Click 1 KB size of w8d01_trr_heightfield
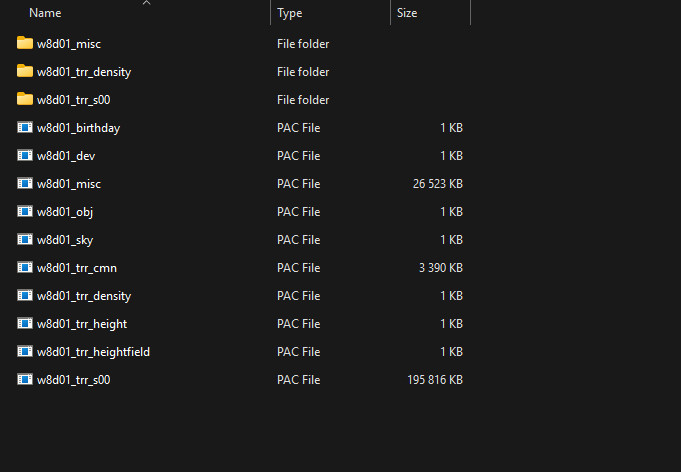 [452, 352]
